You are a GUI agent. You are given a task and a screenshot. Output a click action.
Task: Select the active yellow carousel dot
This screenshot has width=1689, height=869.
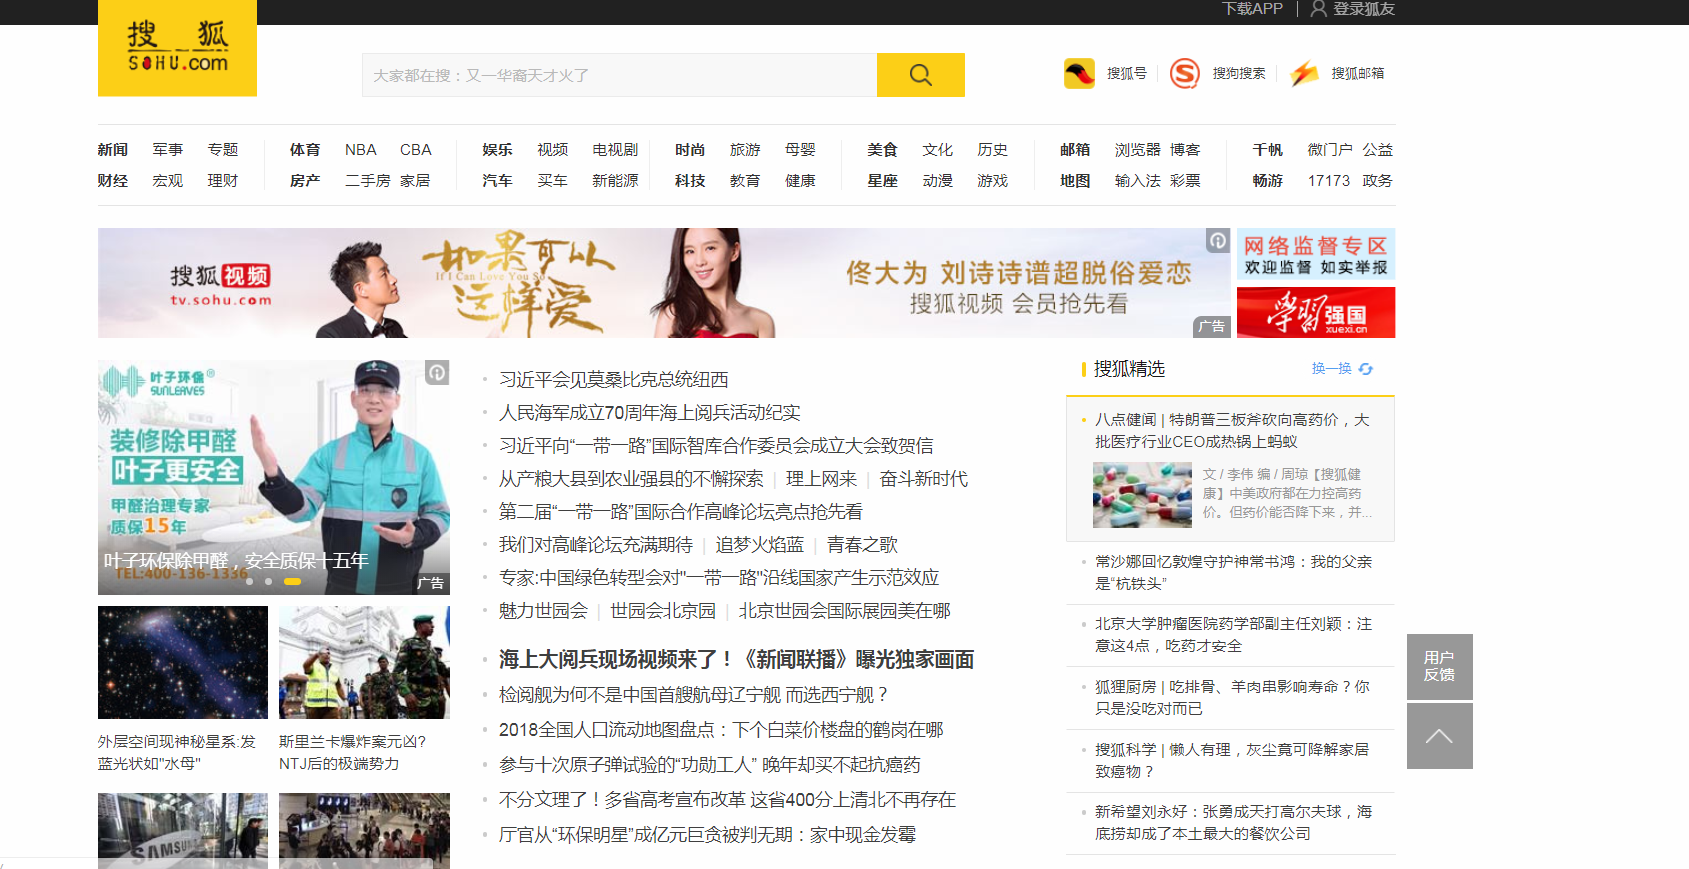[x=292, y=581]
